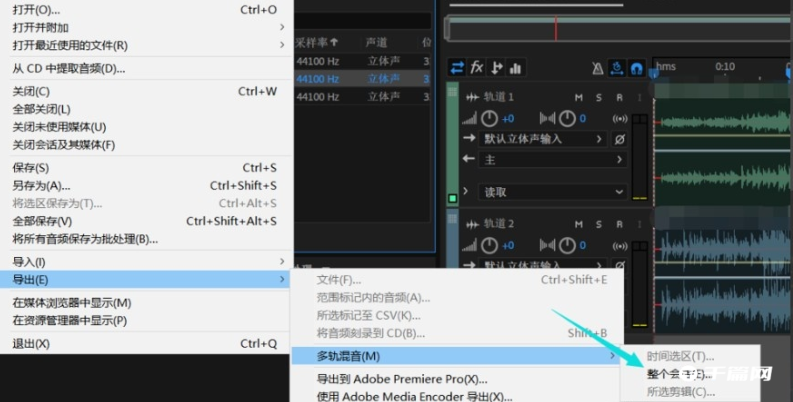Solo 轨道 1 with S button
Screen dimensions: 793x402
[x=599, y=98]
